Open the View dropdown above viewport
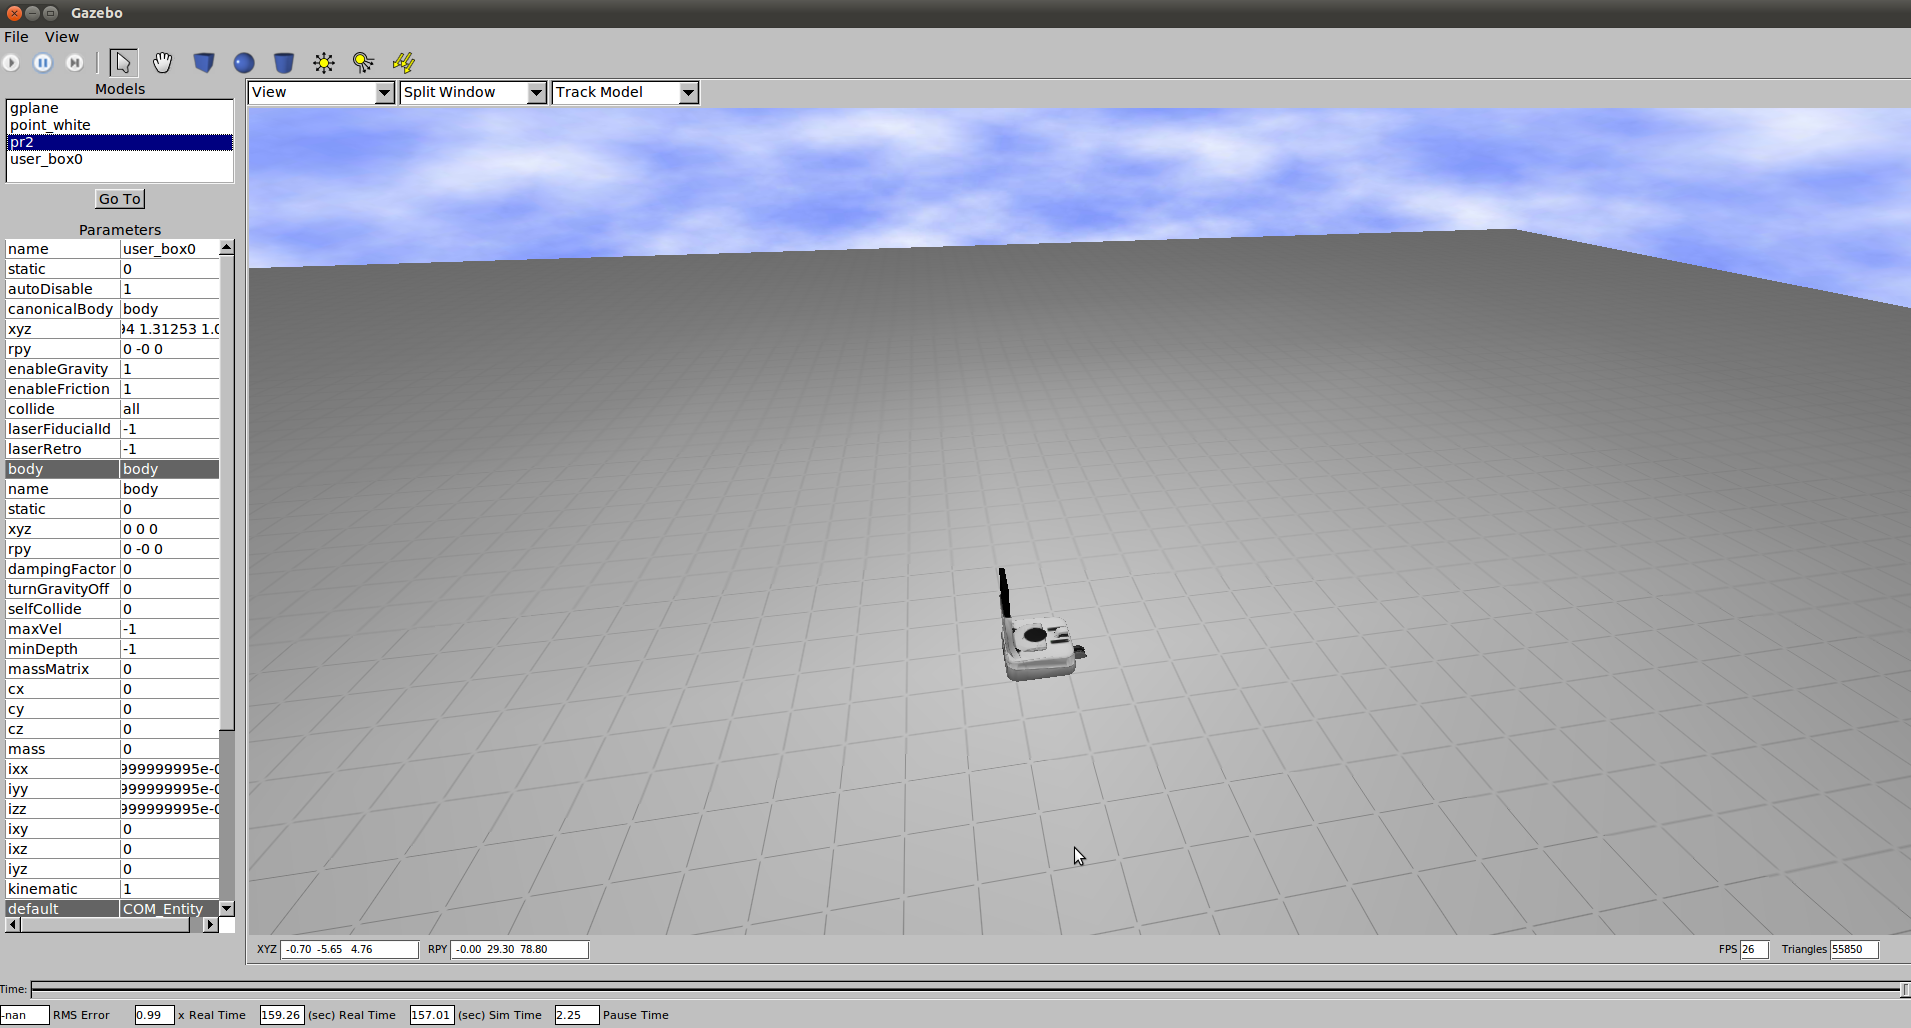 tap(321, 92)
